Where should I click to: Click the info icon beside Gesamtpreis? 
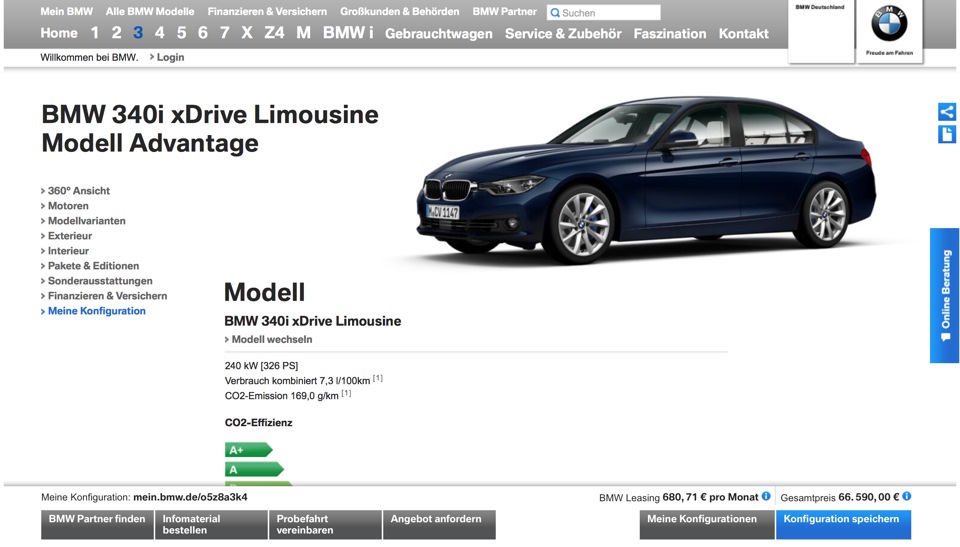click(907, 496)
